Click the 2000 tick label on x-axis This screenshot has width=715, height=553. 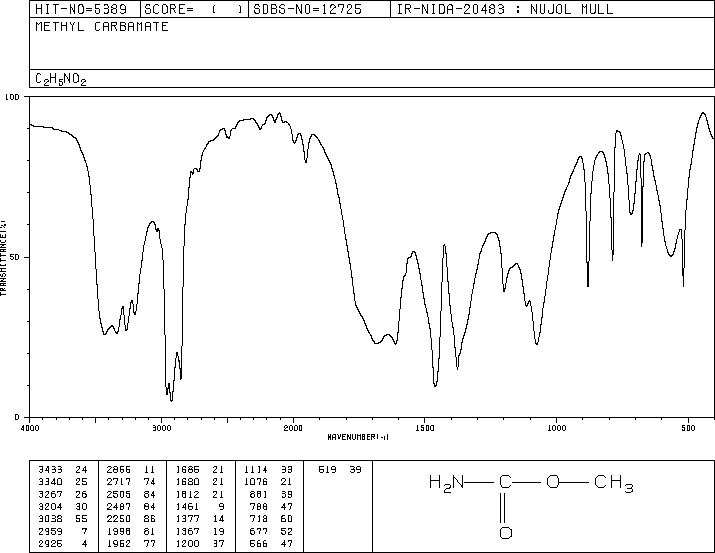point(293,428)
